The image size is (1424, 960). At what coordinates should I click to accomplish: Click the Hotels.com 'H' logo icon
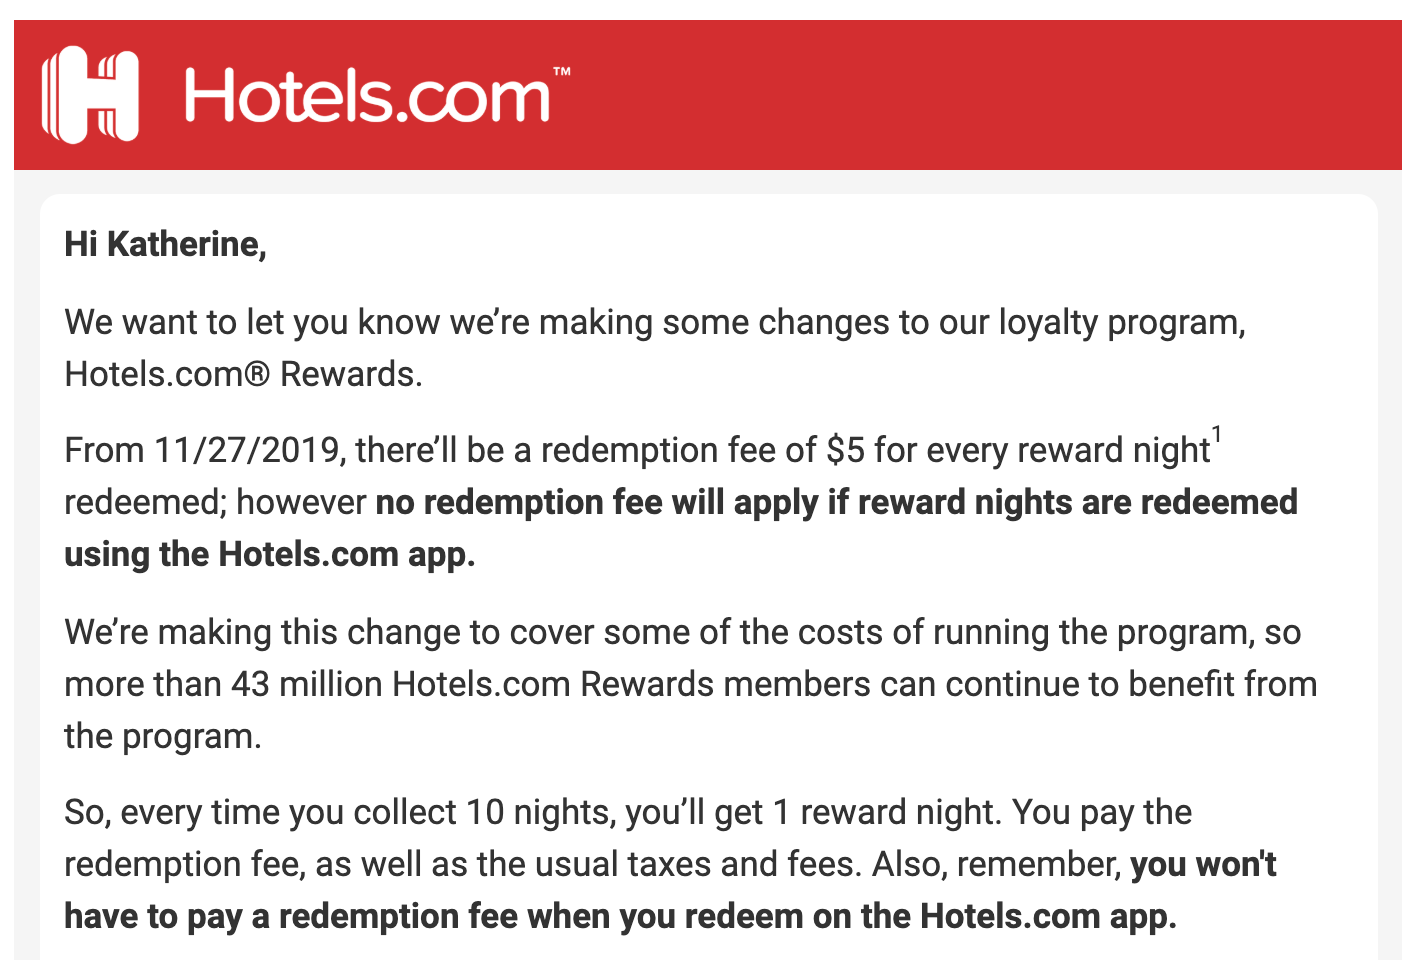(x=90, y=95)
